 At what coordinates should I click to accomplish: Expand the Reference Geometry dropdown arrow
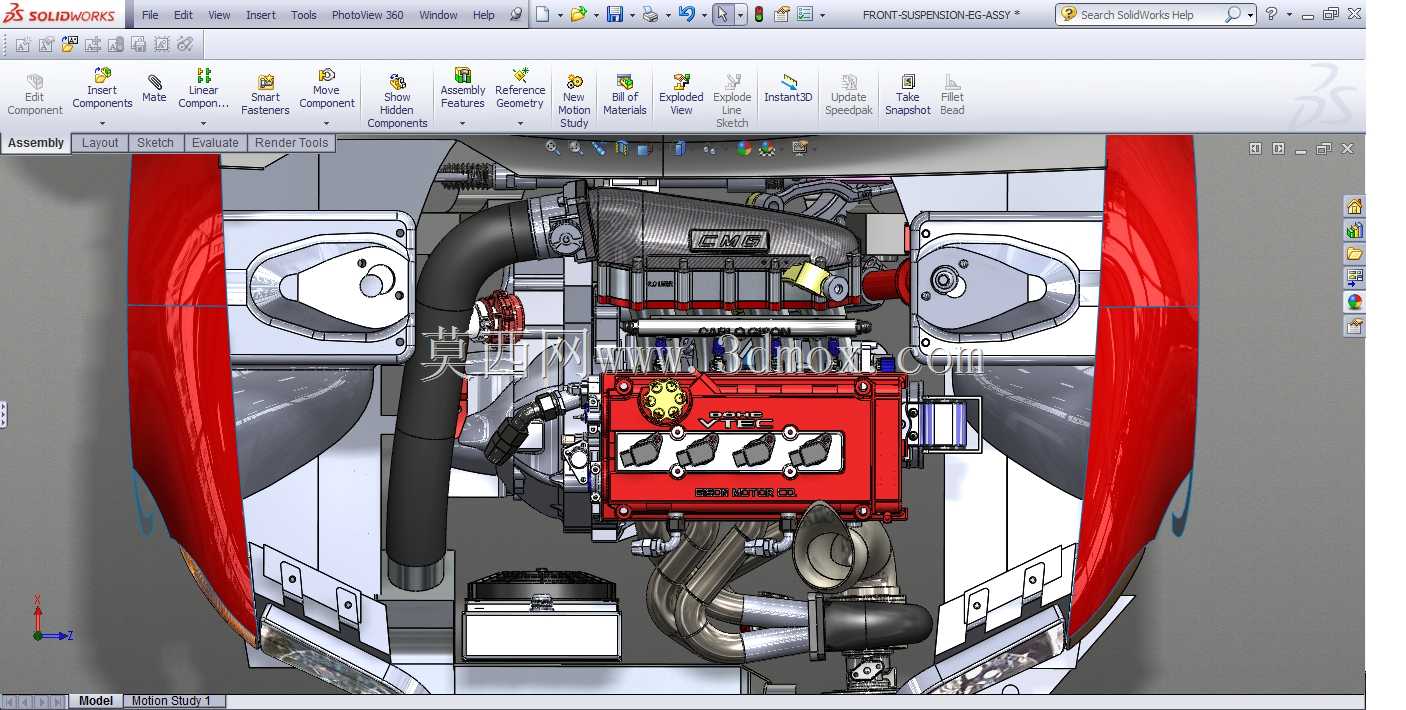pos(520,124)
